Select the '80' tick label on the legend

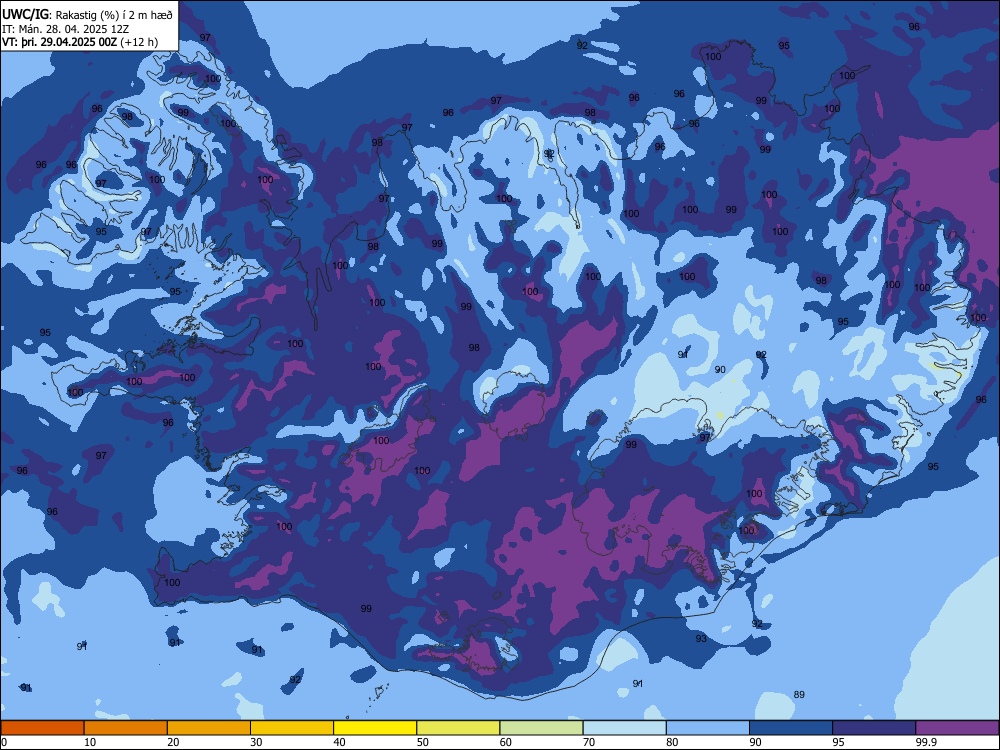click(672, 742)
